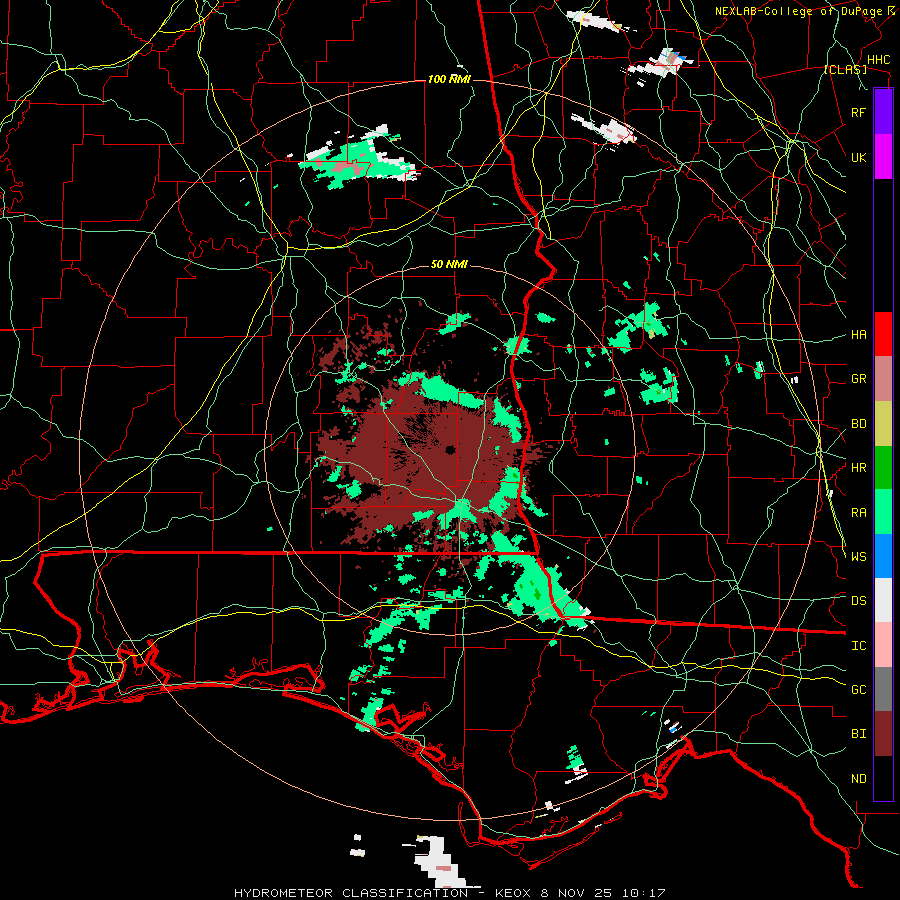Click the BD legend label
The width and height of the screenshot is (900, 900).
pos(859,424)
